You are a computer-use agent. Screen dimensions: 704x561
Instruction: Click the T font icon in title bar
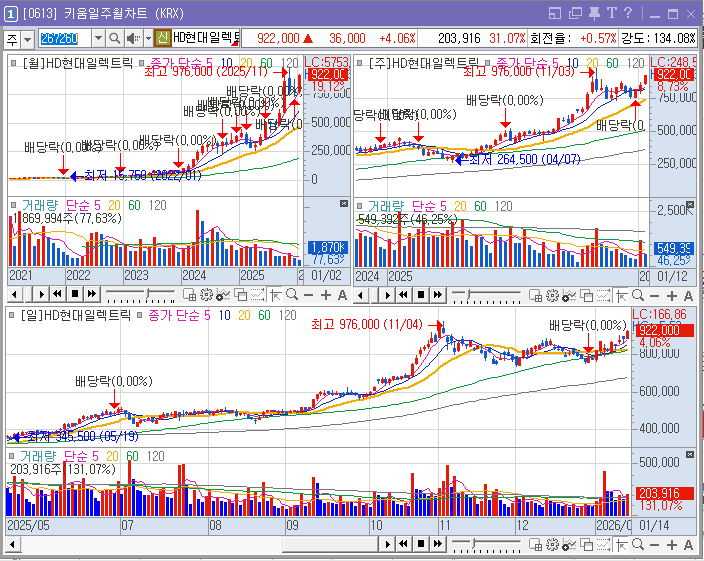click(612, 13)
